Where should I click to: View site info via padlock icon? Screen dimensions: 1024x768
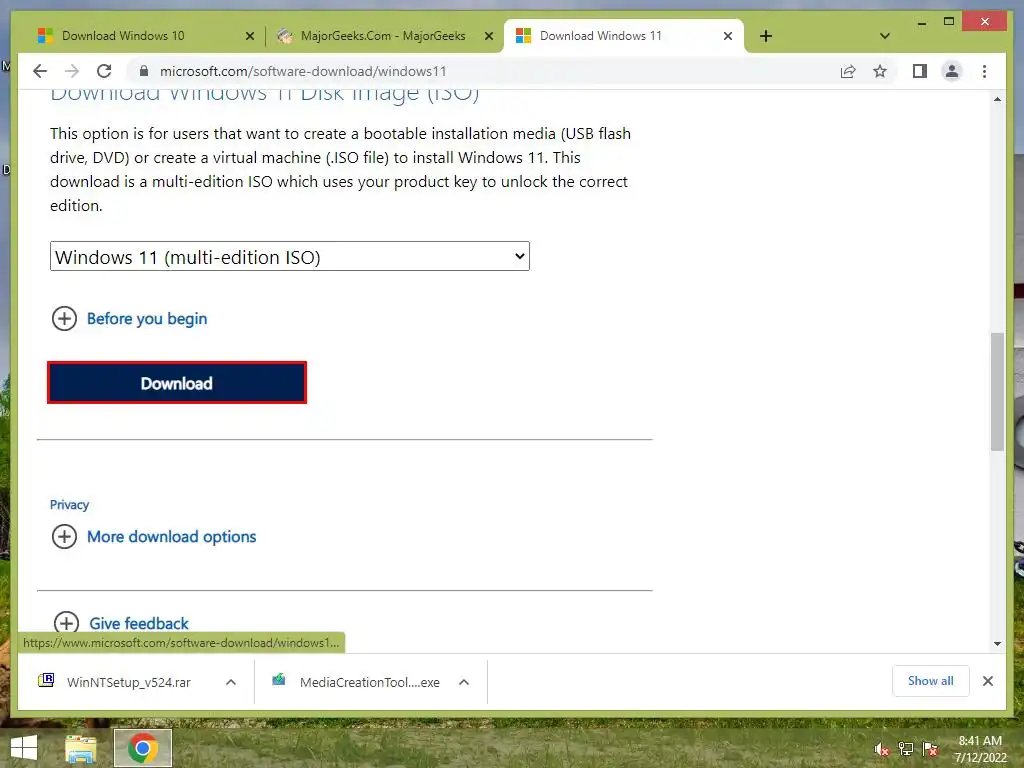[144, 71]
